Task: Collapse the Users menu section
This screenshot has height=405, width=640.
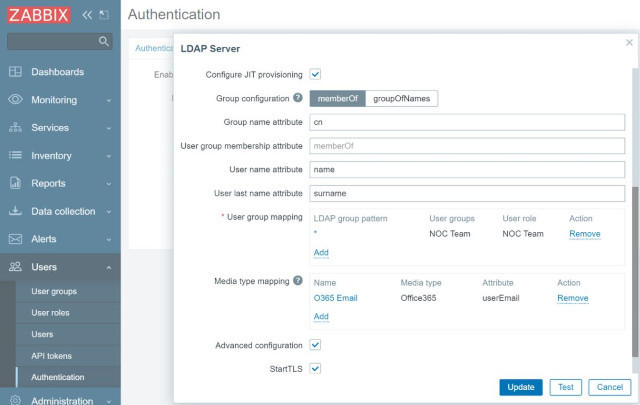Action: [109, 267]
